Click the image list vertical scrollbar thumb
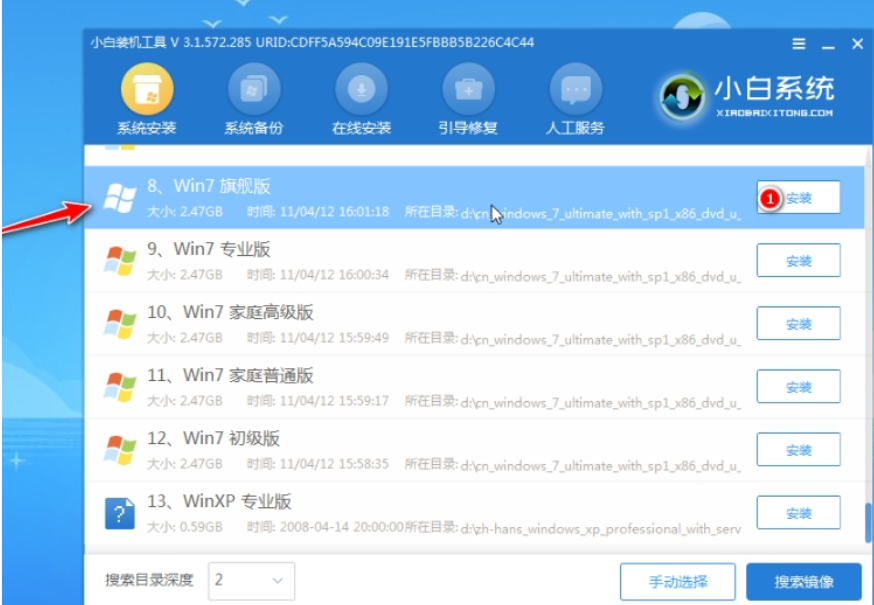Screen dimensions: 874x605 [x=868, y=522]
